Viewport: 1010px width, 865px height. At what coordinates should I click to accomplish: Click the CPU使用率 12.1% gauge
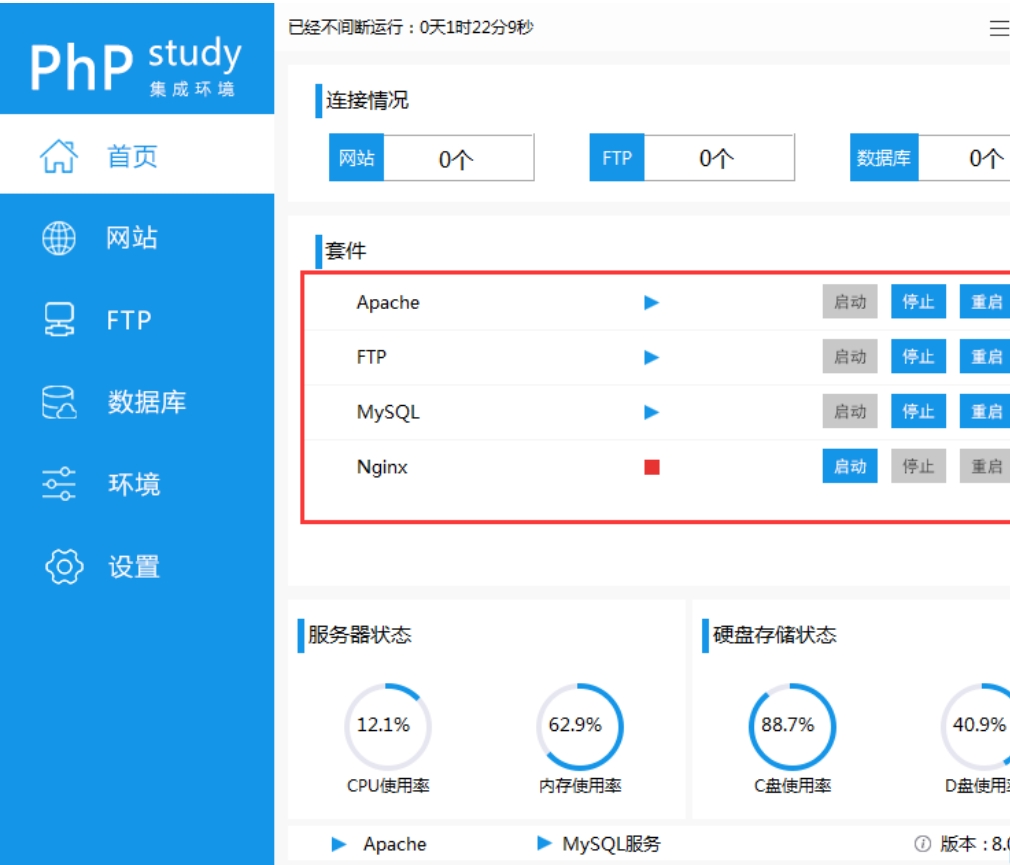tap(388, 726)
